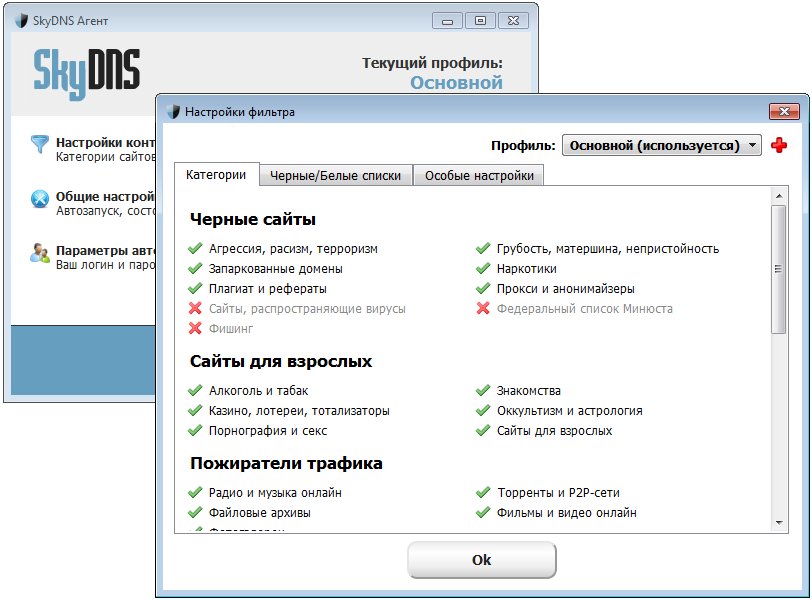Open the Профиль dropdown
Viewport: 812px width, 600px height.
click(x=662, y=145)
